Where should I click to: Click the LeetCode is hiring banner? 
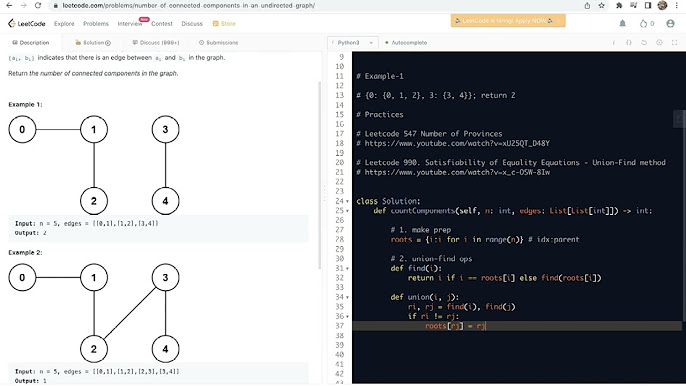pos(508,21)
